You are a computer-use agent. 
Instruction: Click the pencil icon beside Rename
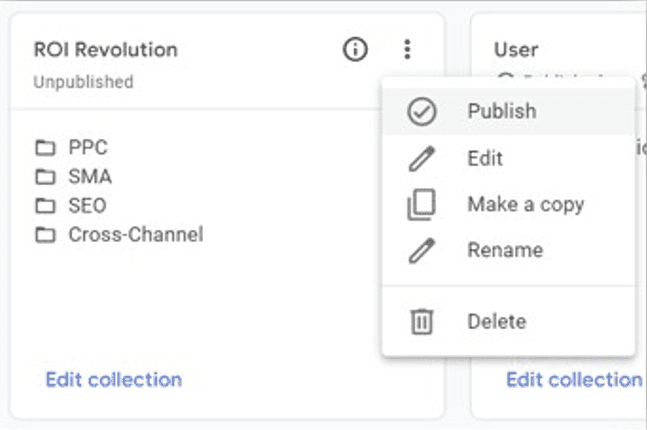[421, 250]
